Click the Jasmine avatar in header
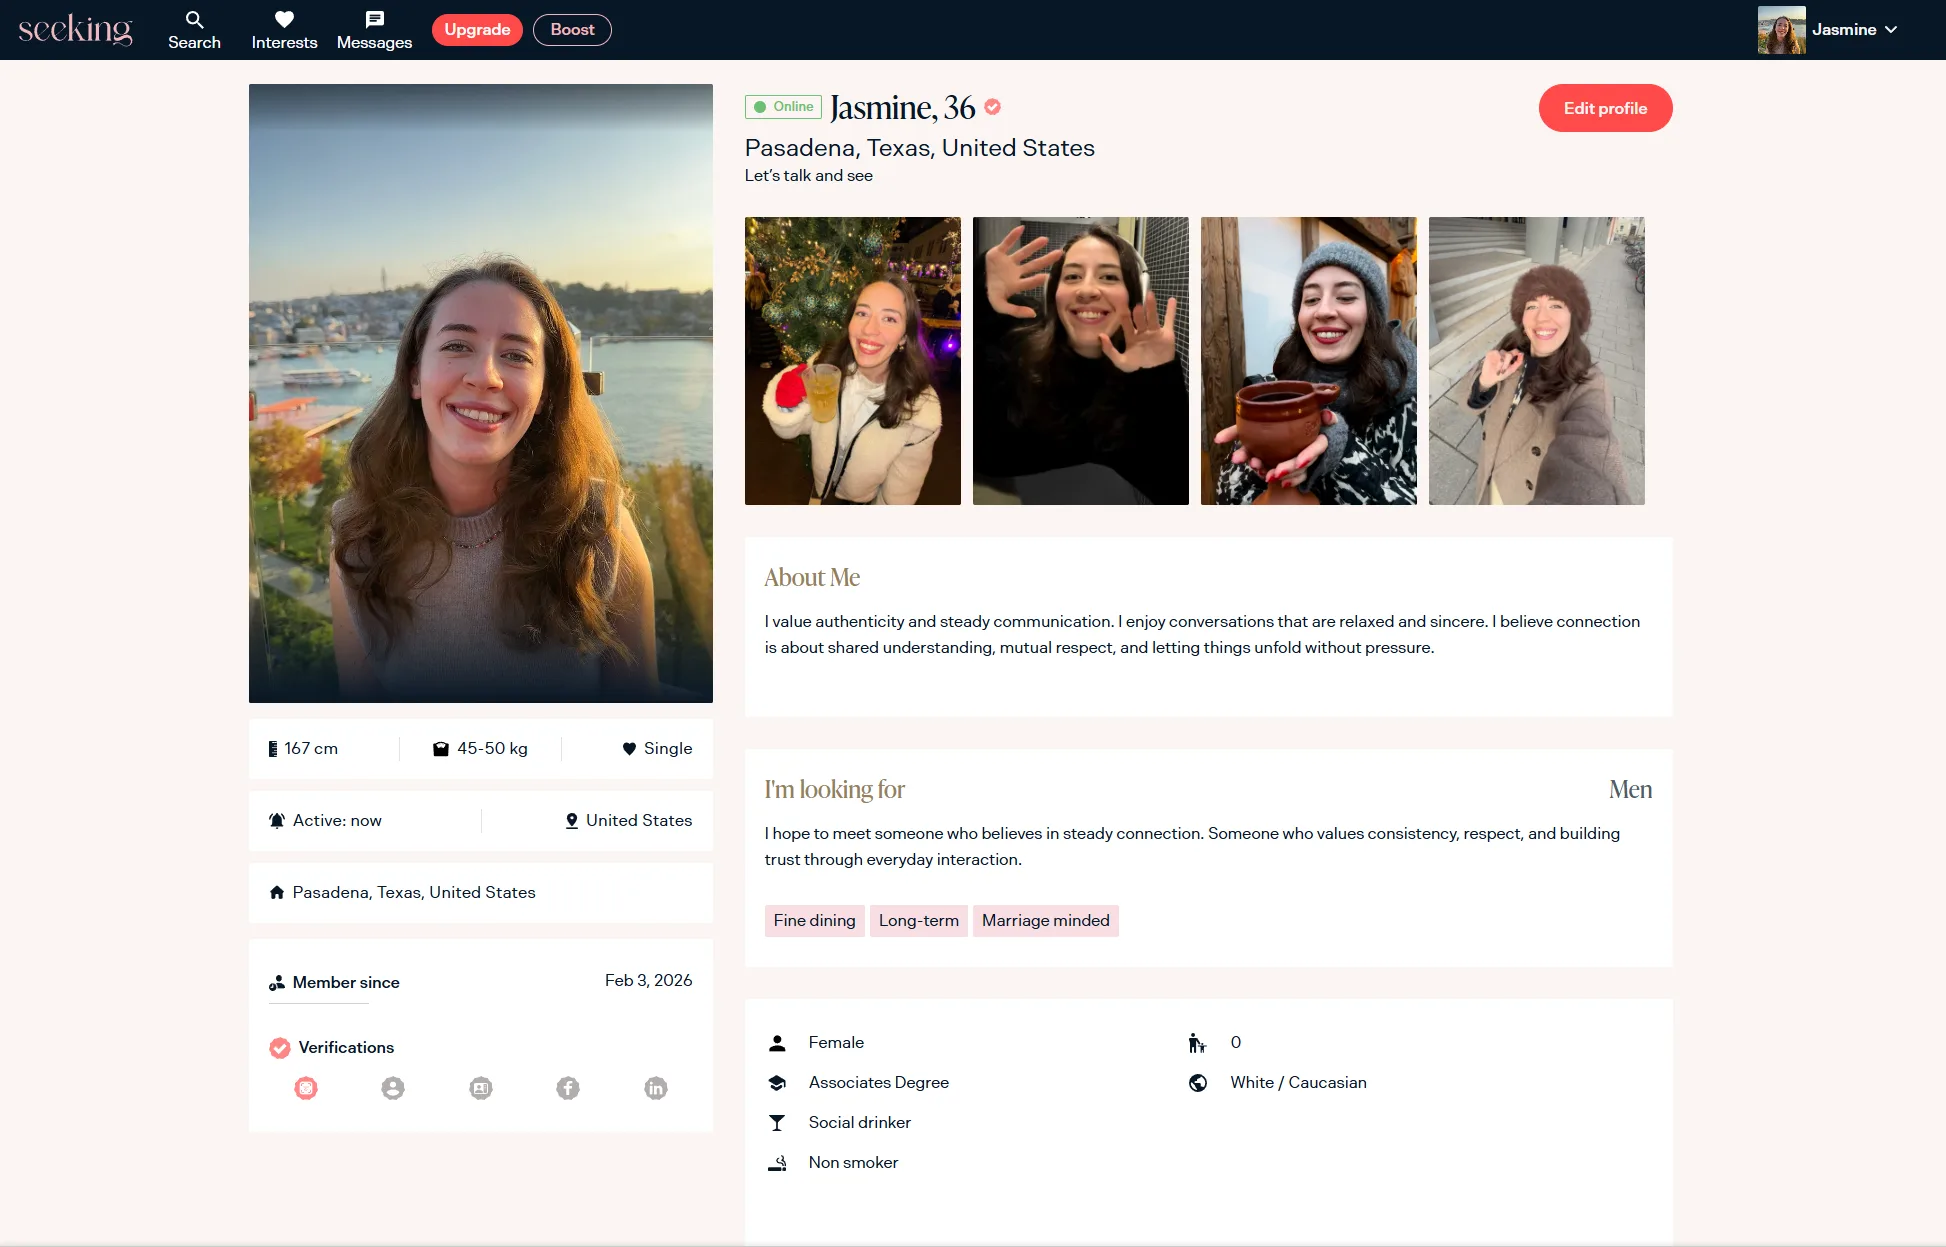This screenshot has height=1247, width=1946. [1781, 30]
